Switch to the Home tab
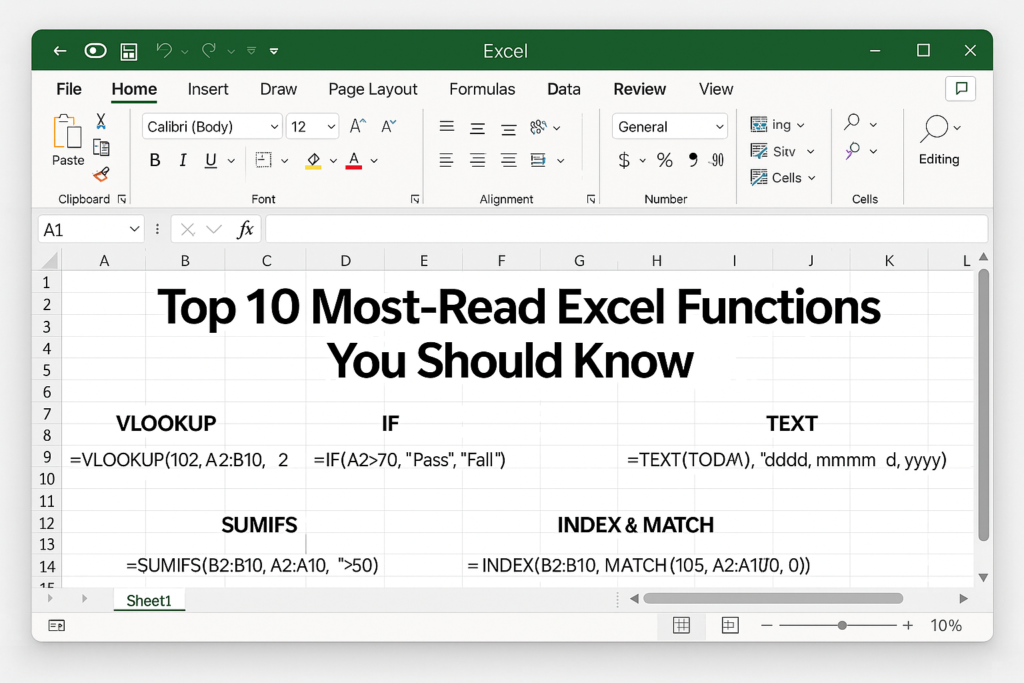Image resolution: width=1024 pixels, height=683 pixels. [134, 89]
